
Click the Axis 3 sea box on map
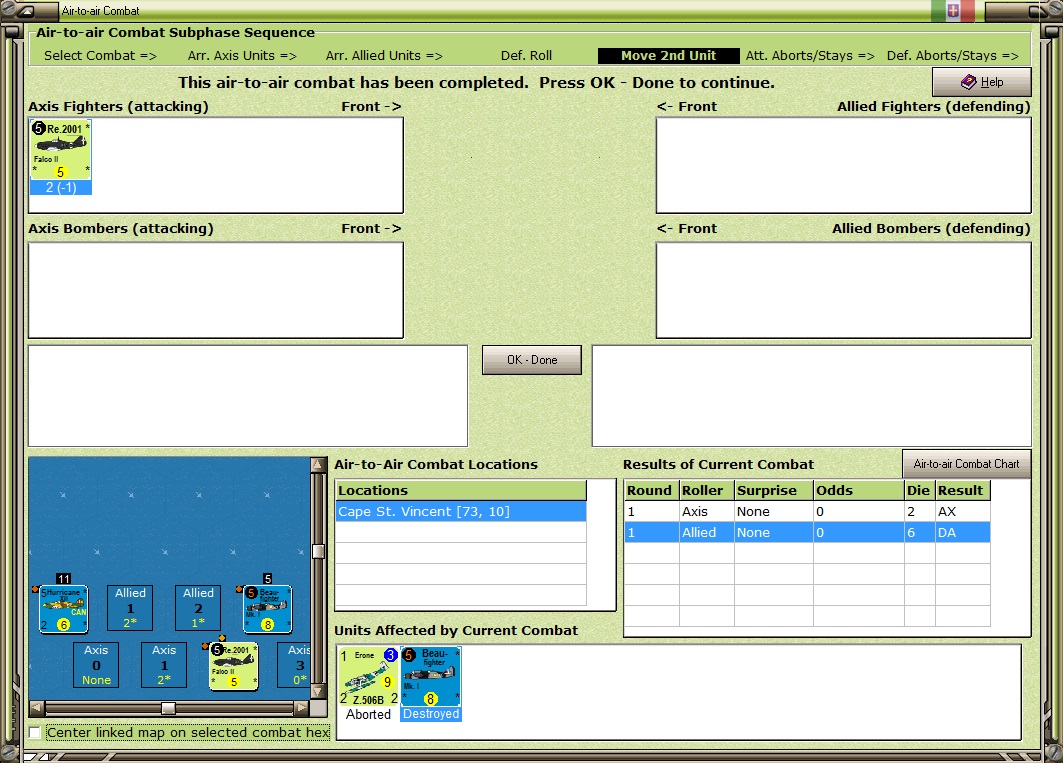[x=296, y=665]
